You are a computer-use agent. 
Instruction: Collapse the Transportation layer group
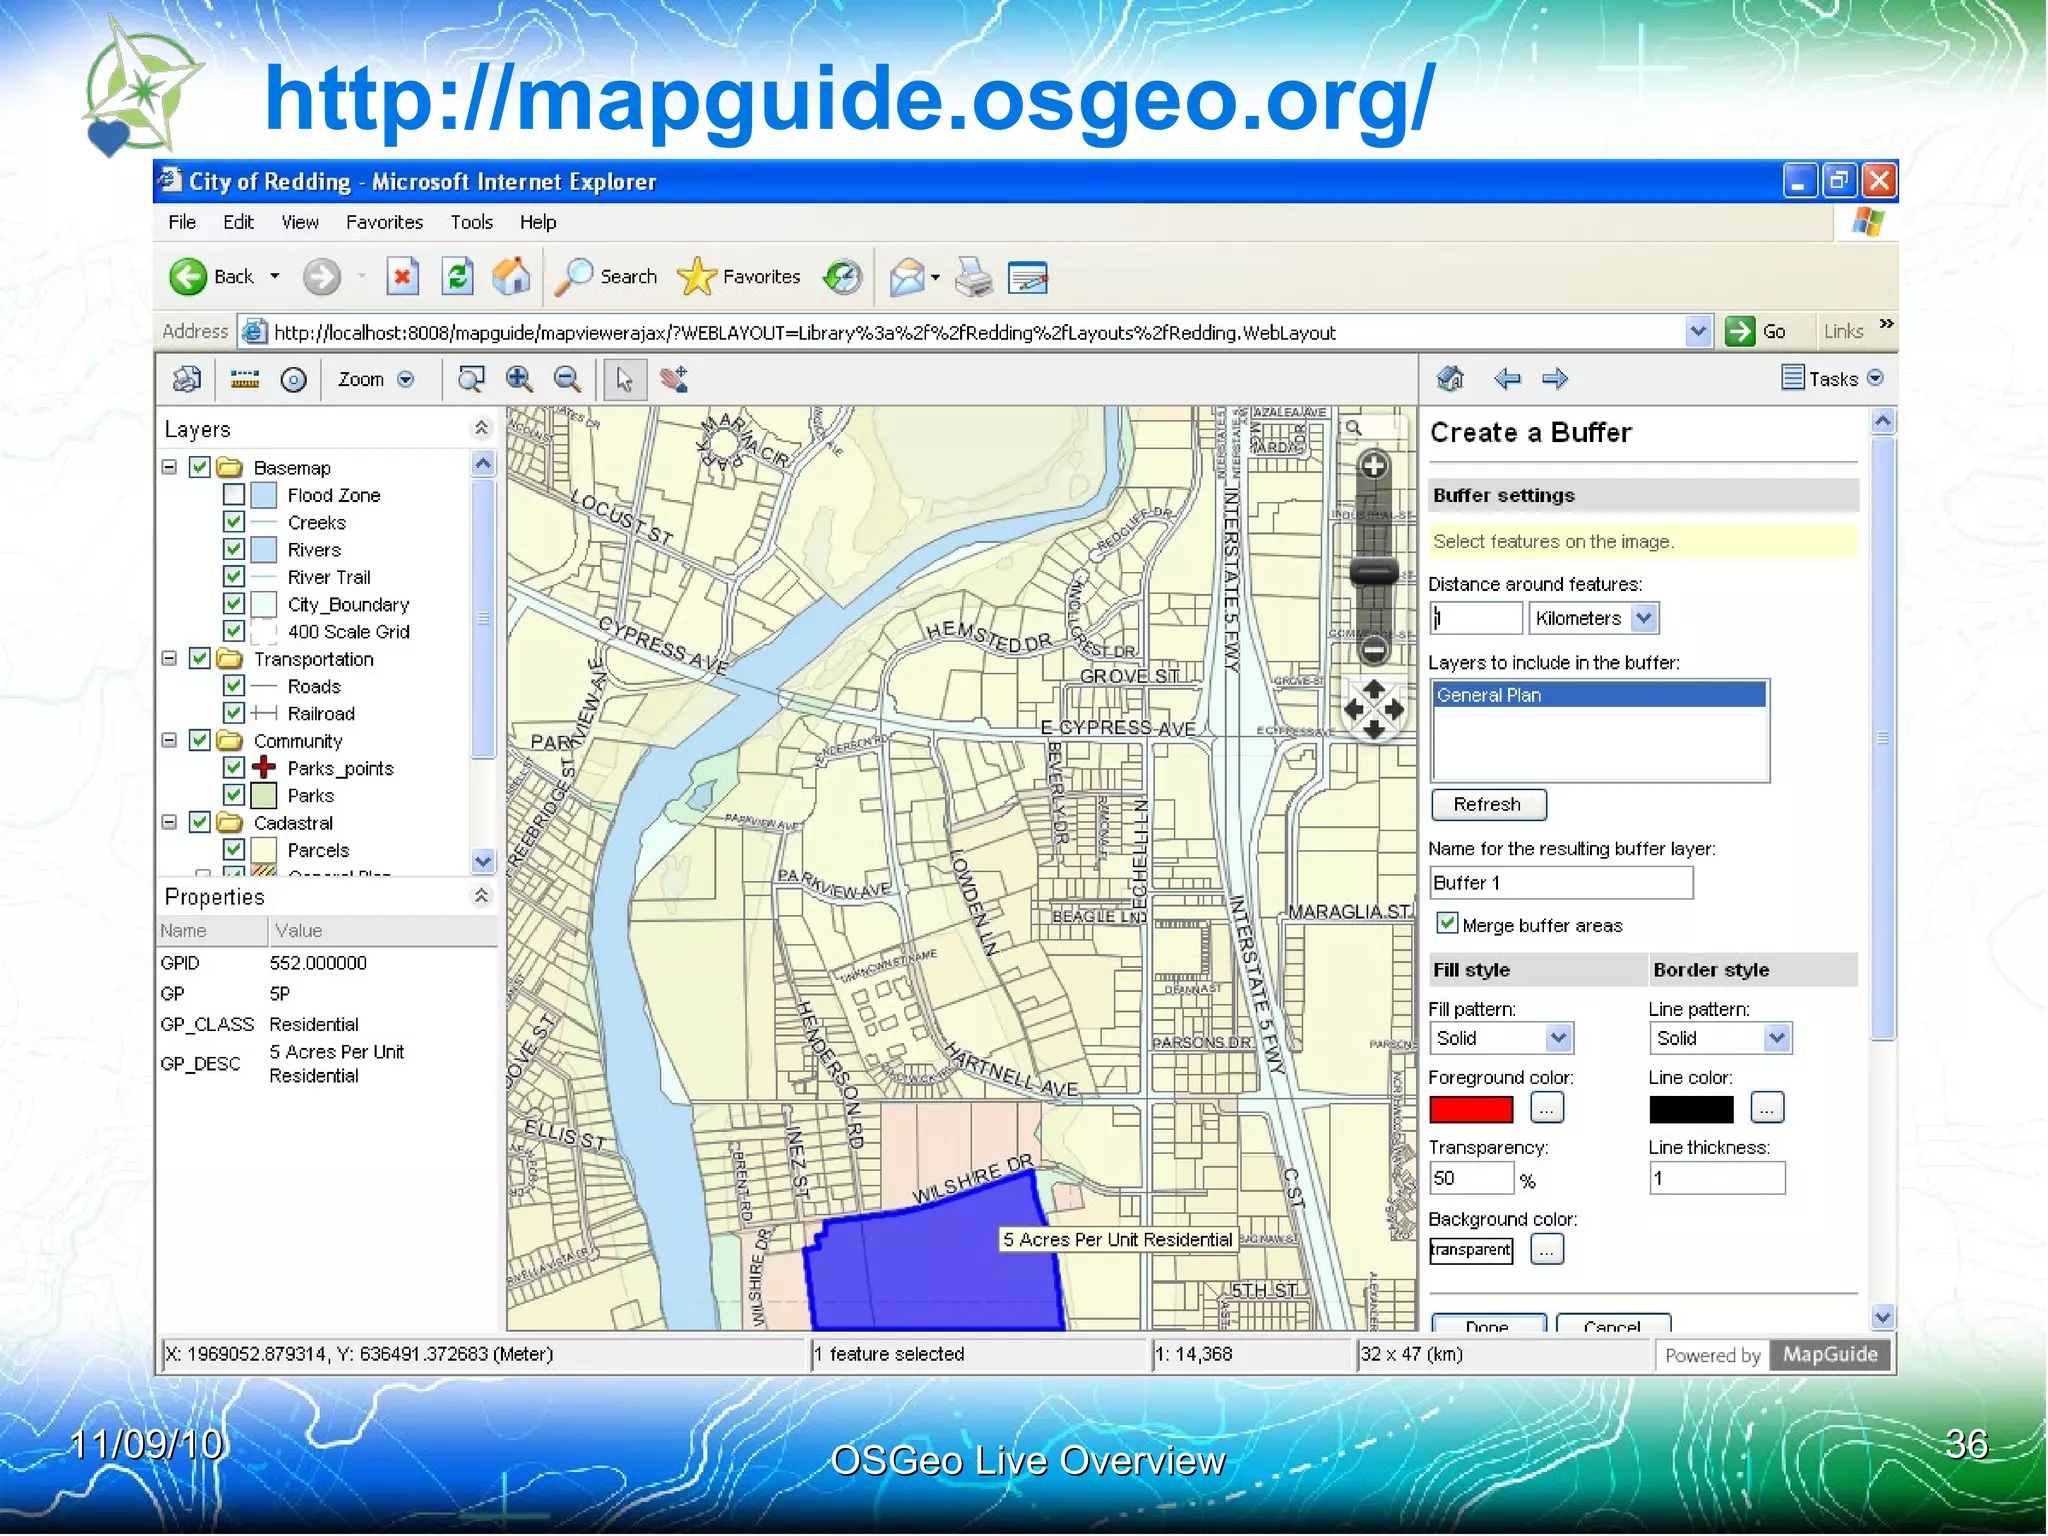(x=170, y=659)
